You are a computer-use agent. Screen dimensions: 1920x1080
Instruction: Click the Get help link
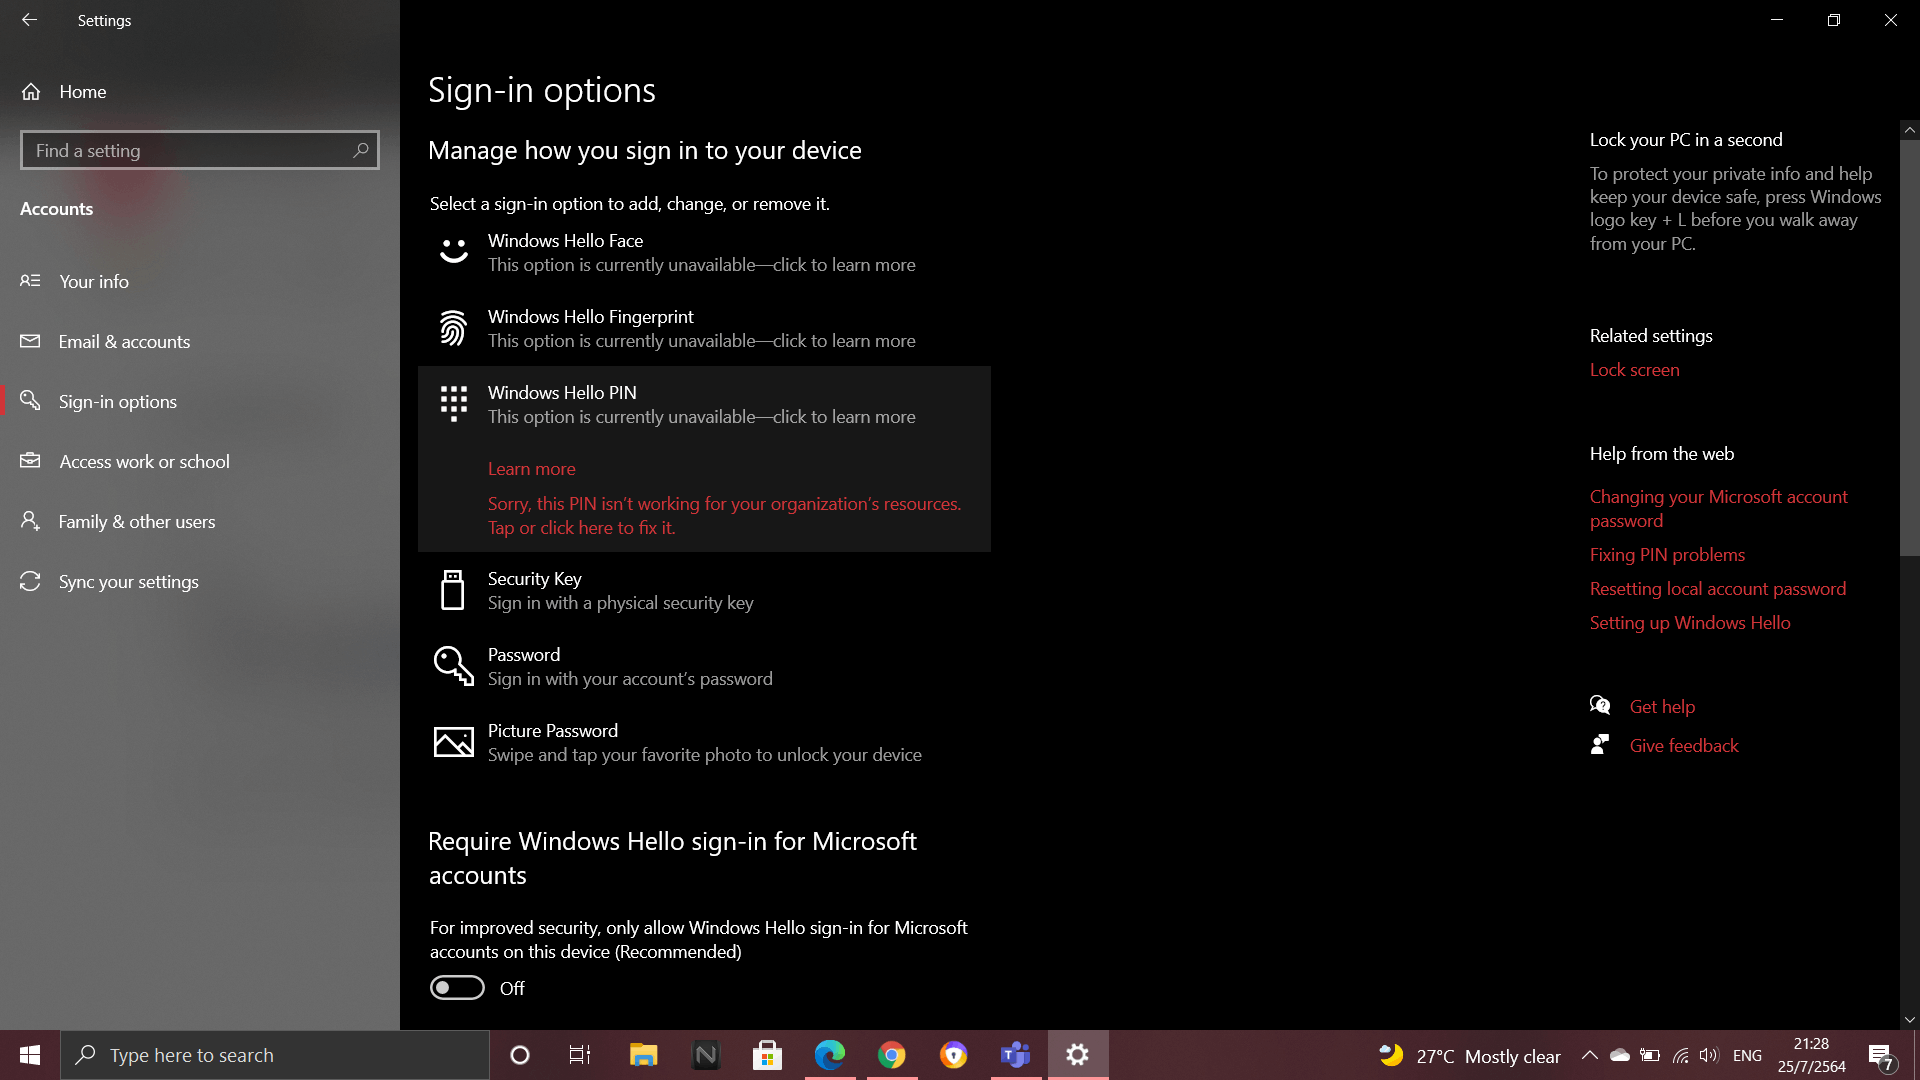(x=1662, y=707)
